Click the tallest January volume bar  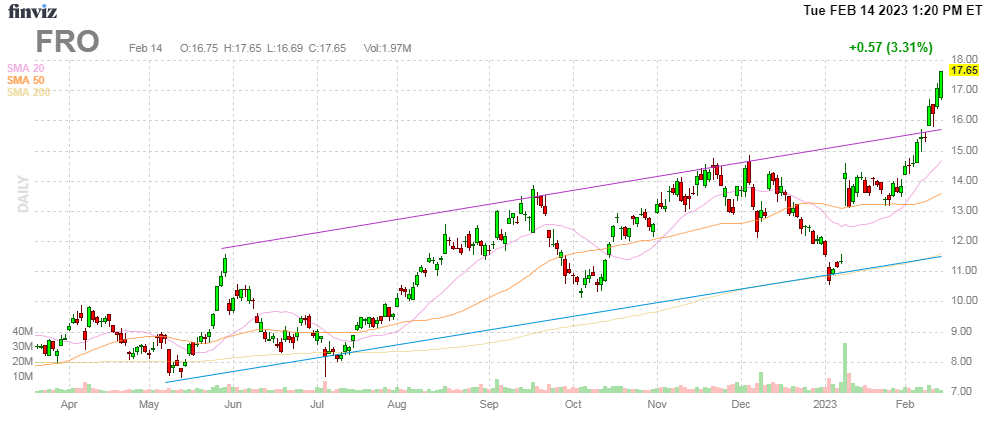tap(844, 368)
